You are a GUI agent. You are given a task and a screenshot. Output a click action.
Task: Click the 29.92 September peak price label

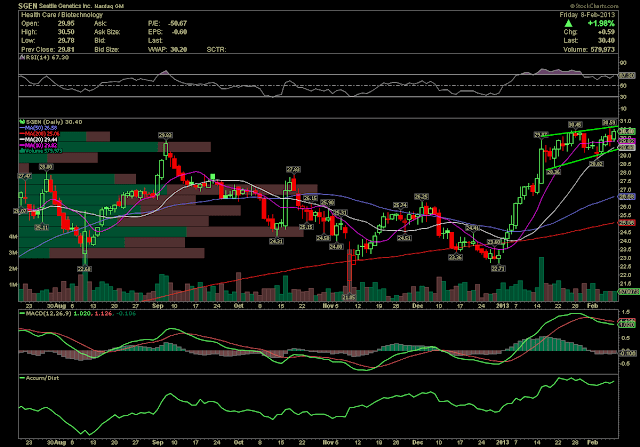165,135
